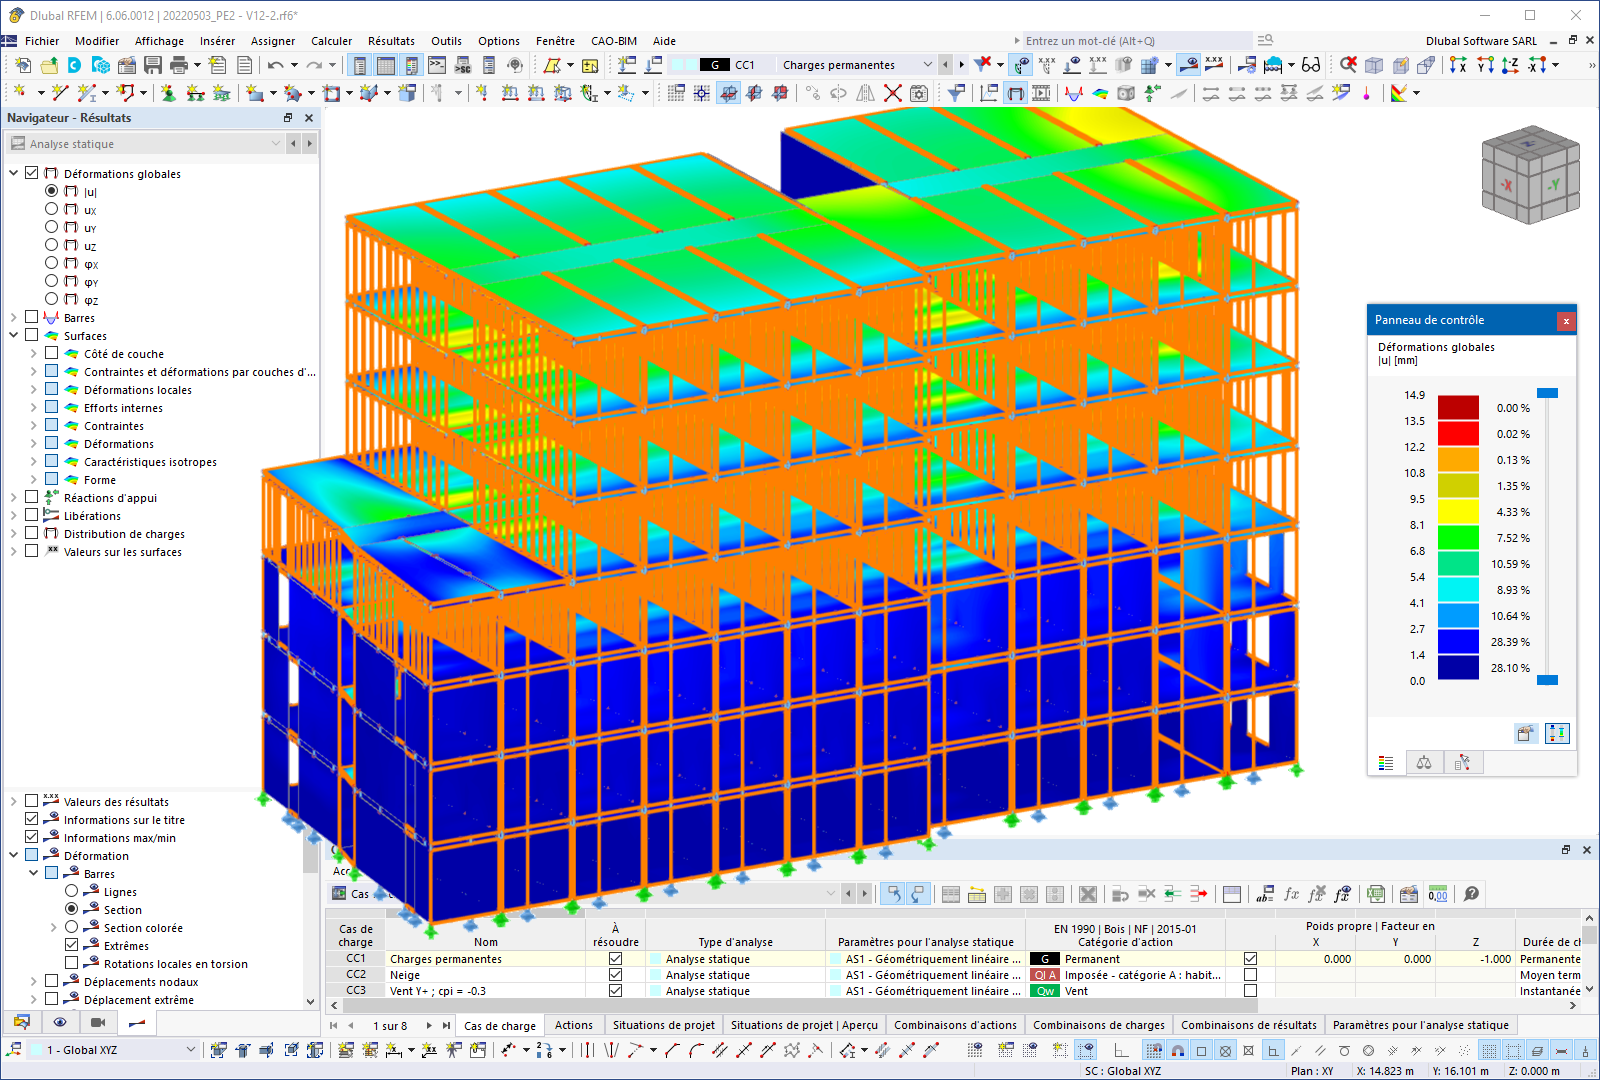Image resolution: width=1600 pixels, height=1080 pixels.
Task: Disable the Extrêmes checkbox under Barres
Action: pyautogui.click(x=70, y=945)
